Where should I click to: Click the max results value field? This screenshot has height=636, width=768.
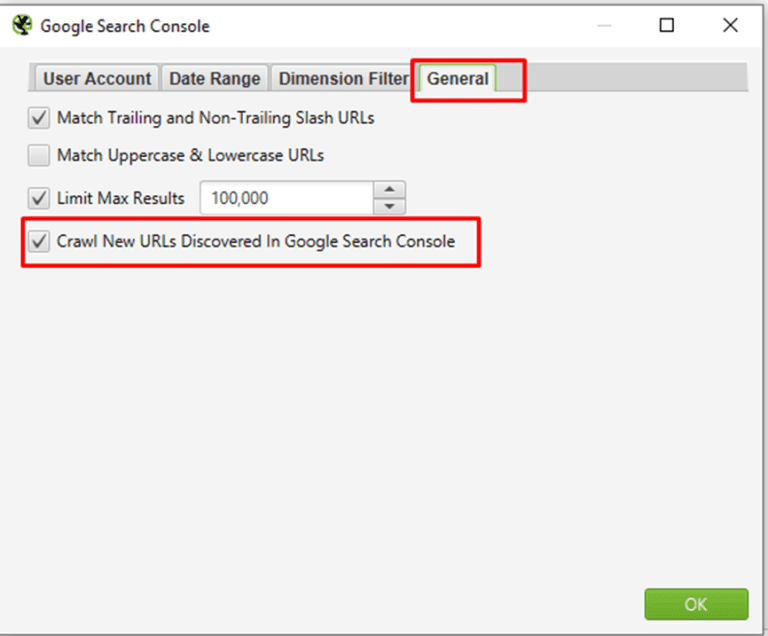(287, 198)
